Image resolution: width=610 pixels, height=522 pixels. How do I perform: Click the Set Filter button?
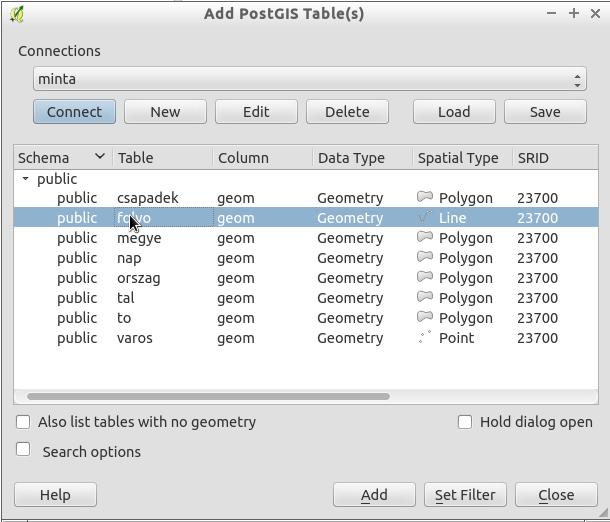pyautogui.click(x=465, y=495)
